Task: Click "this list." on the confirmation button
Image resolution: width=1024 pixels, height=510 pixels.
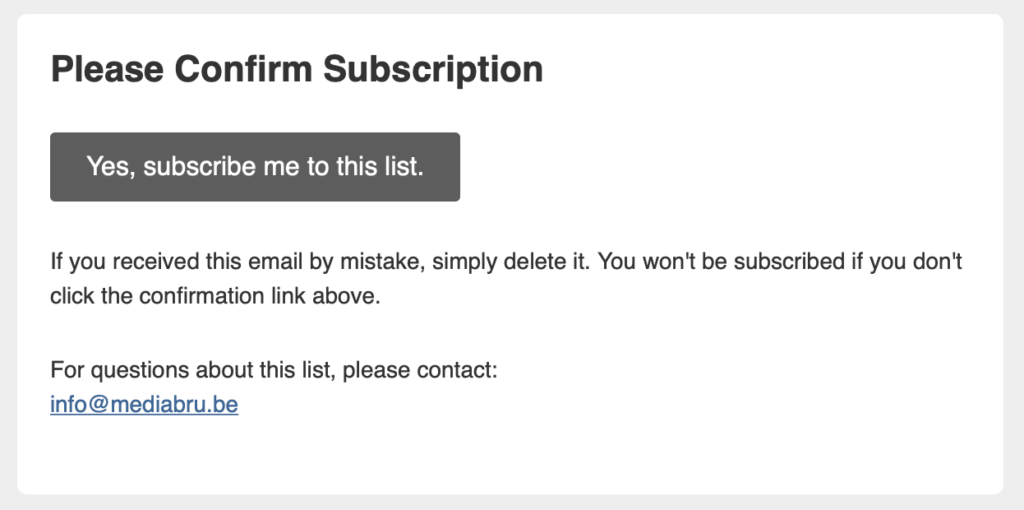Action: click(382, 167)
